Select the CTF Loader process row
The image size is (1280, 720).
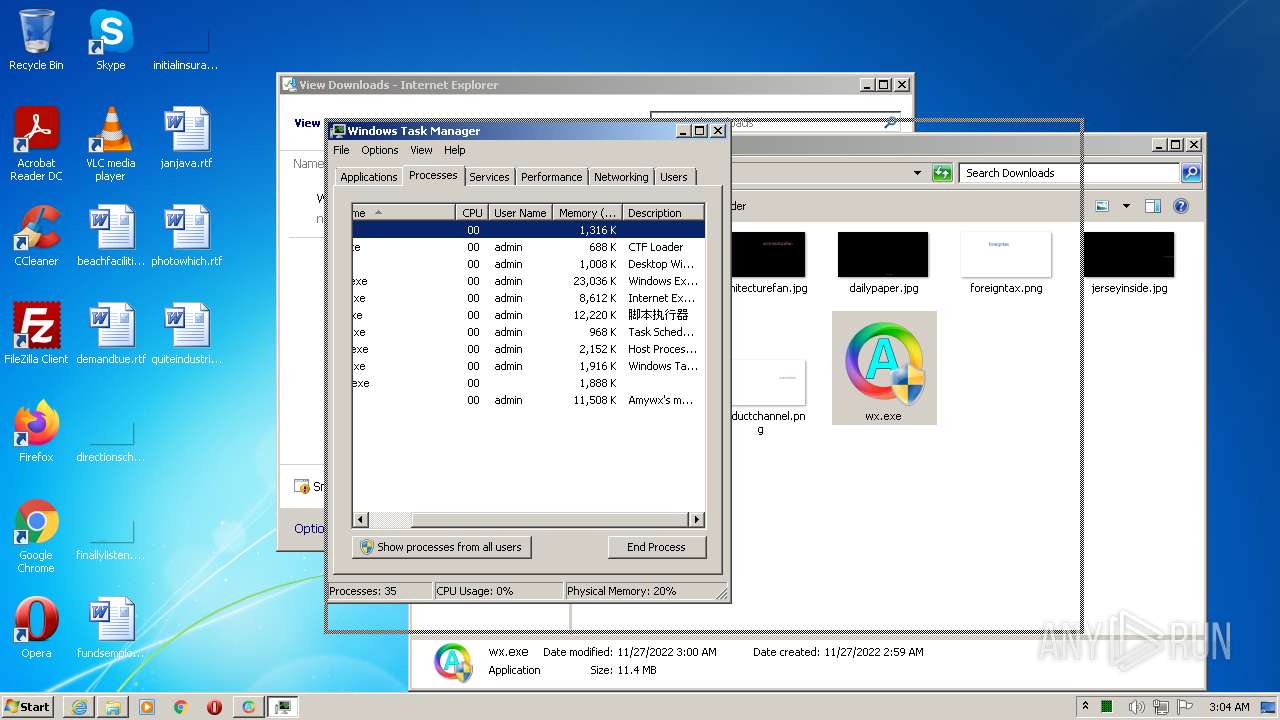(528, 247)
